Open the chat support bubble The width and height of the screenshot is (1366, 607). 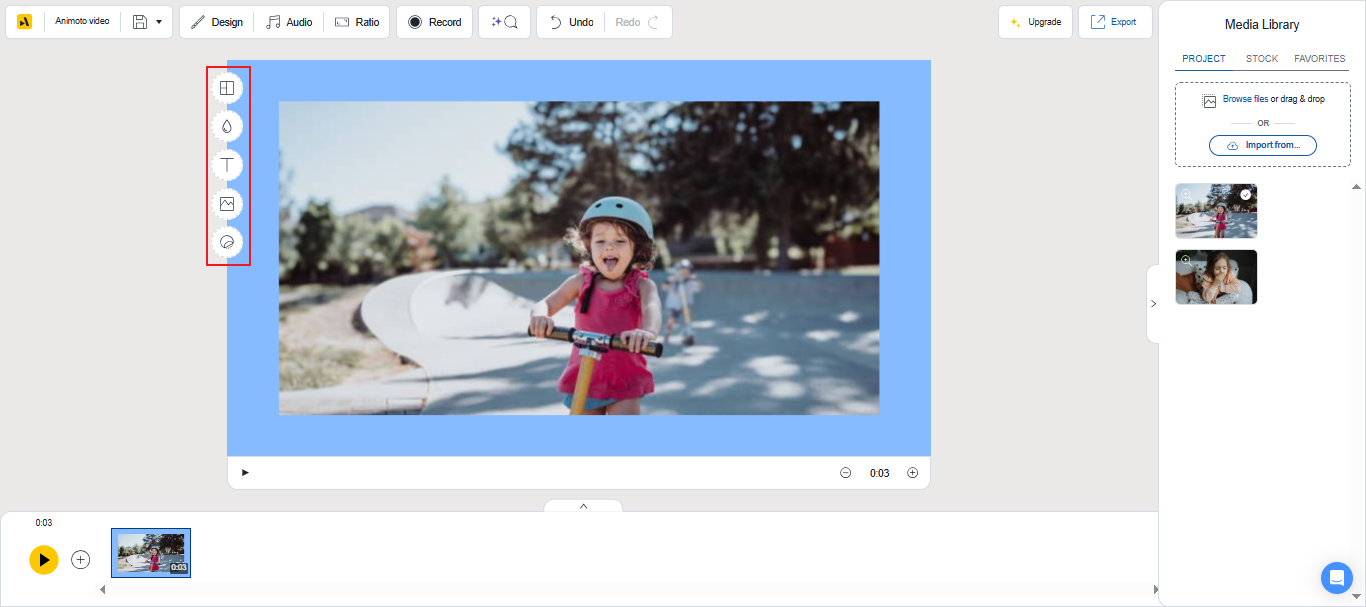click(1336, 578)
